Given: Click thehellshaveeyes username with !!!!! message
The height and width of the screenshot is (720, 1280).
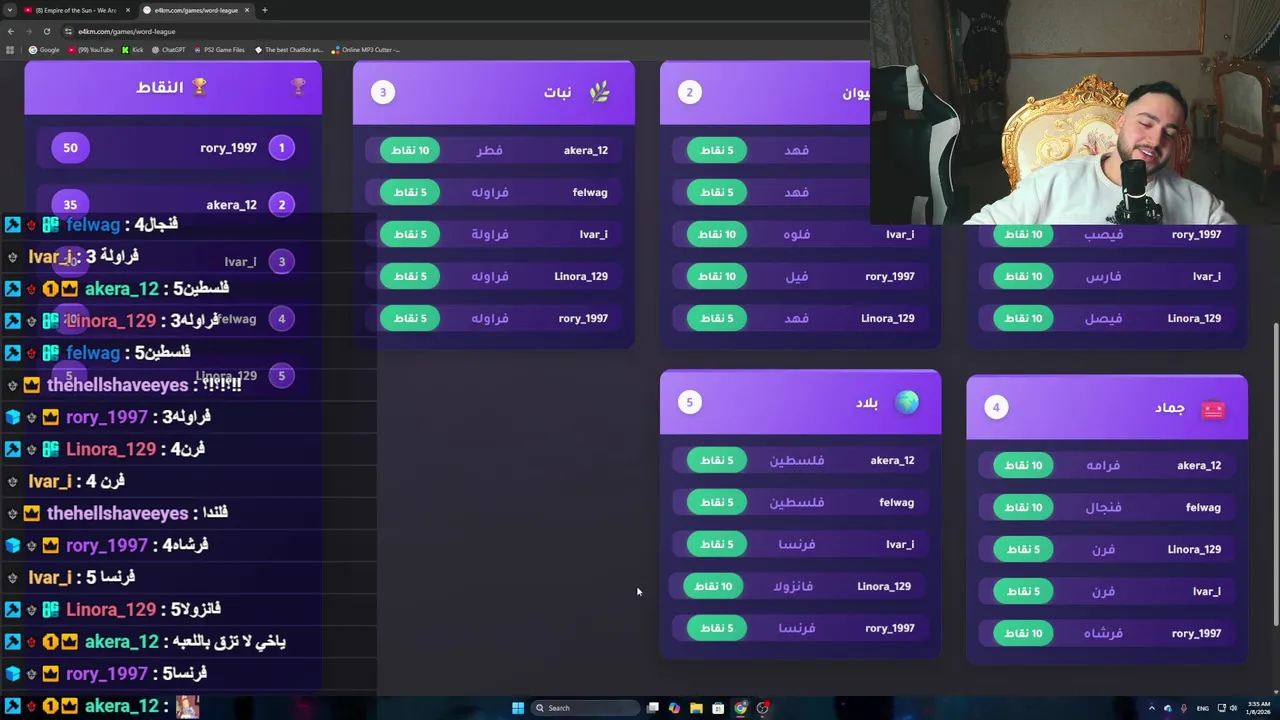Looking at the screenshot, I should click(x=117, y=385).
